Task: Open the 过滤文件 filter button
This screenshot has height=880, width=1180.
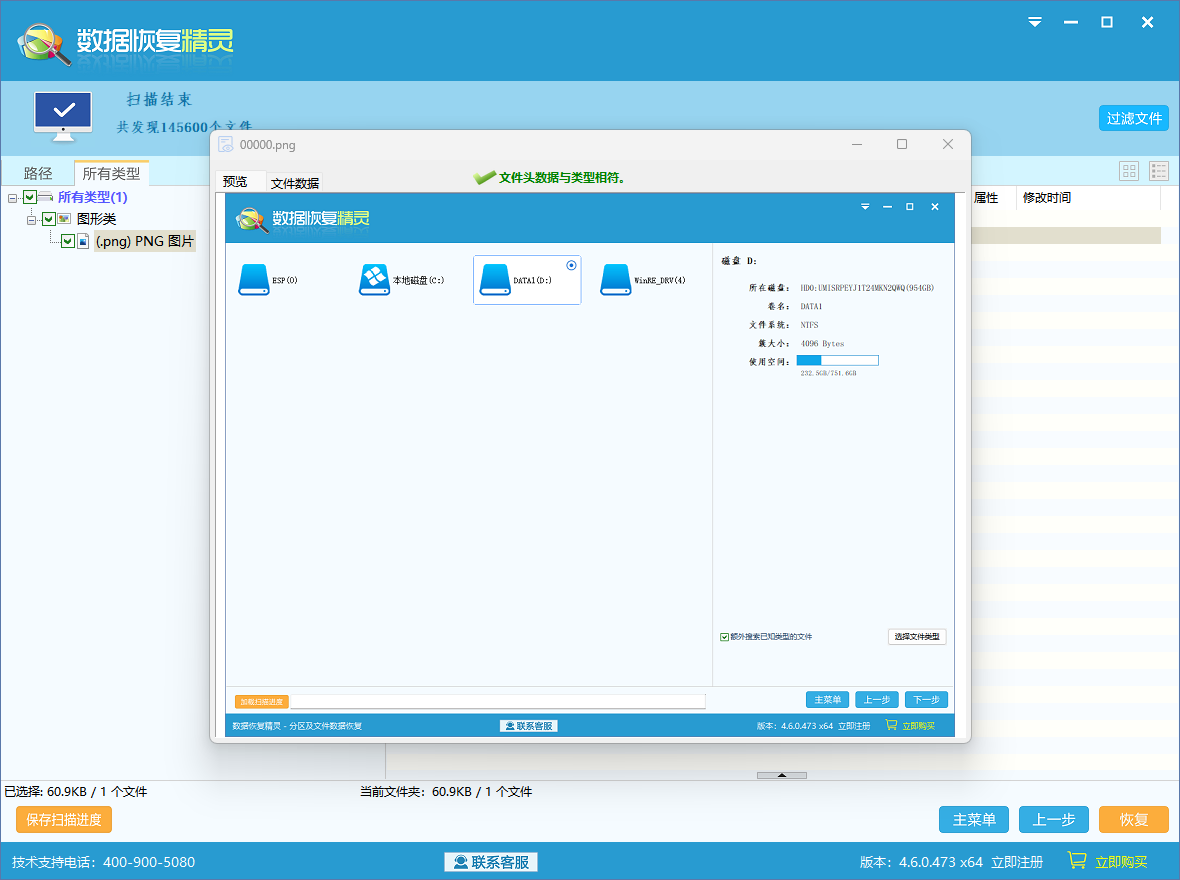Action: coord(1134,118)
